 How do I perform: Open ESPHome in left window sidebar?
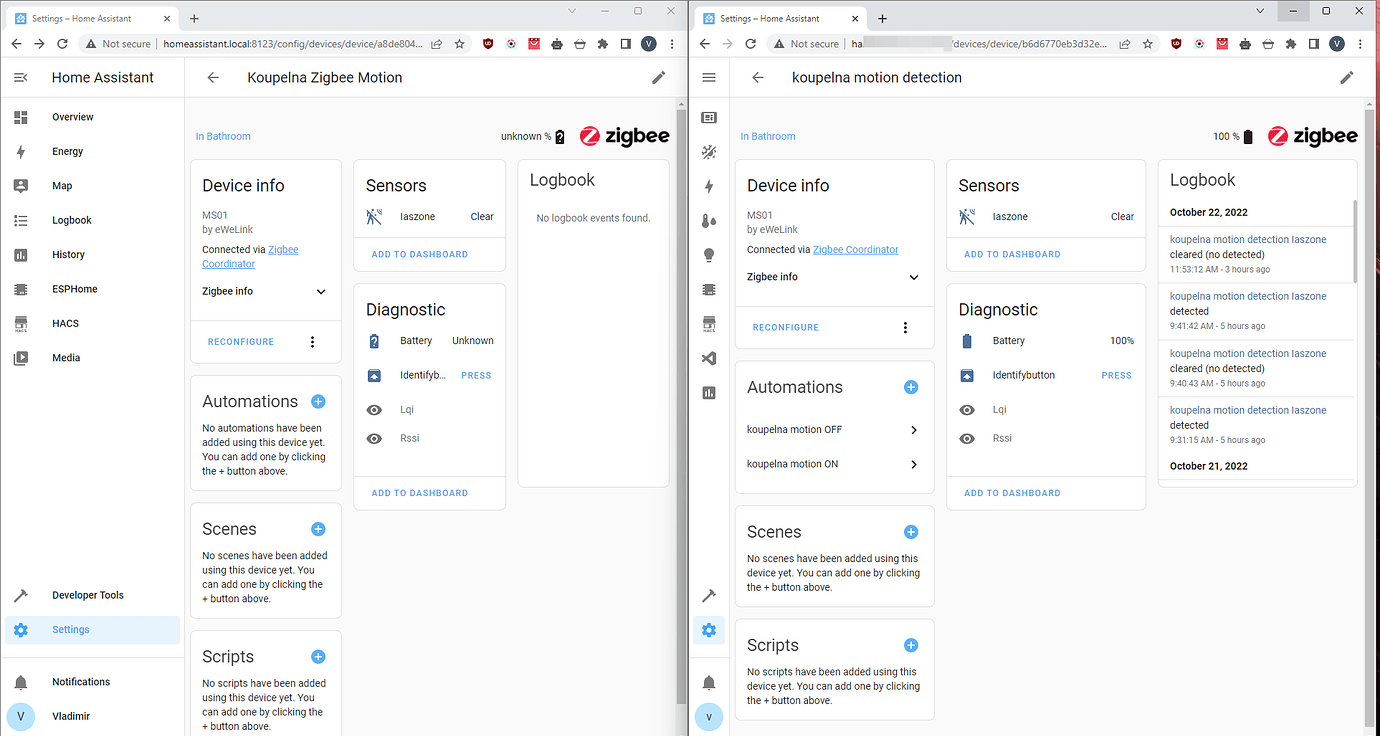[x=92, y=289]
